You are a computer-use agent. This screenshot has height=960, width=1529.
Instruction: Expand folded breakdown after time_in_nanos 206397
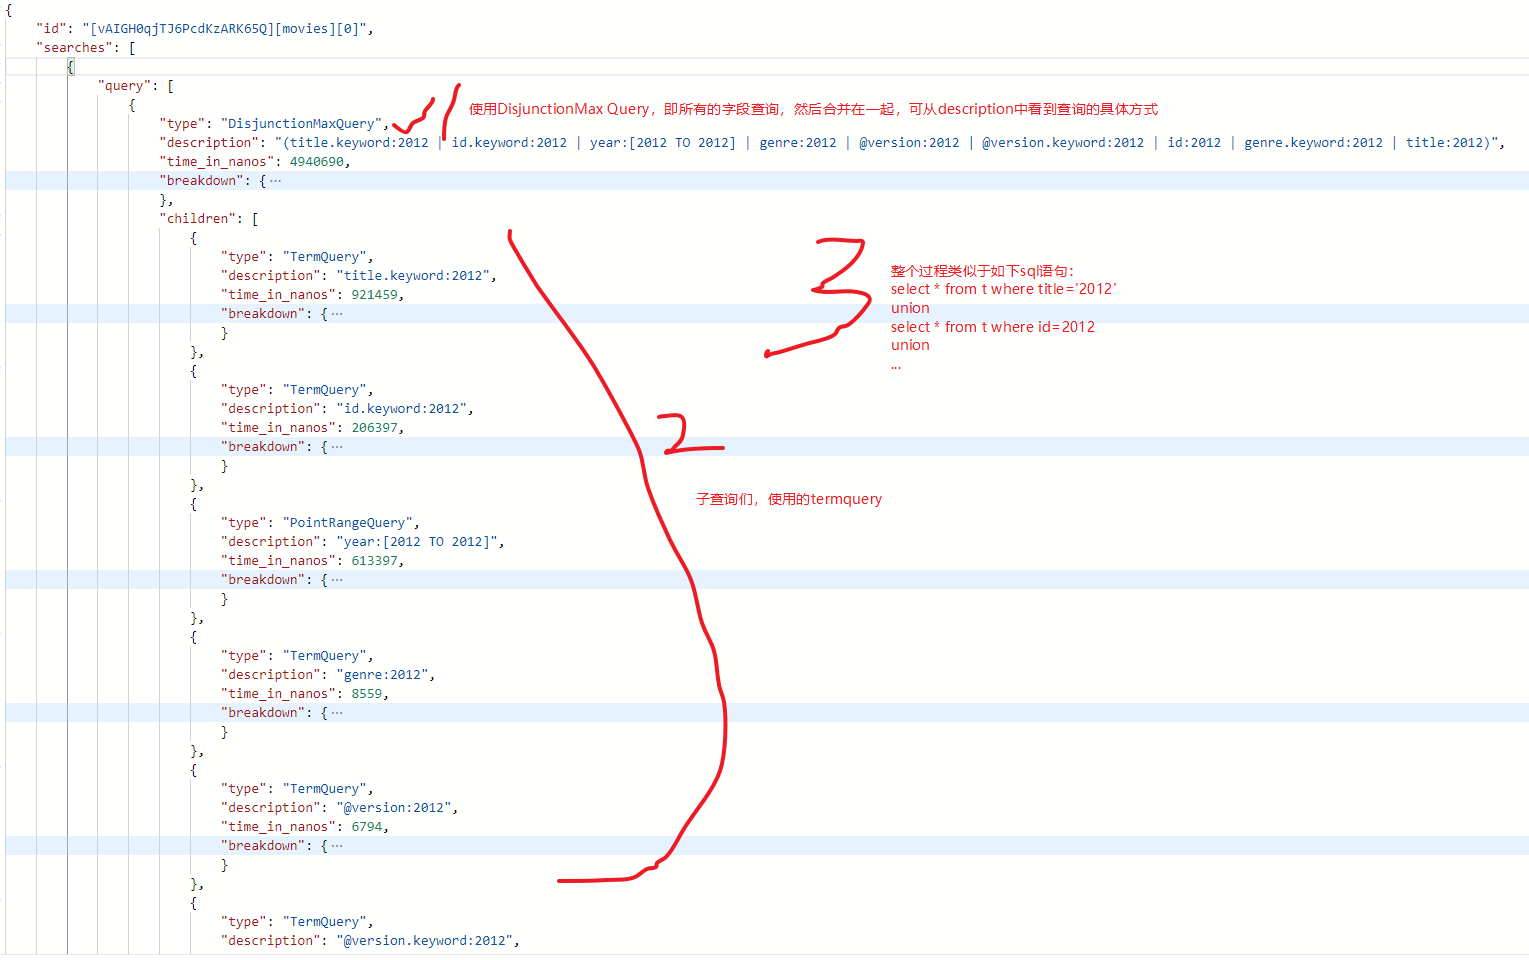[337, 447]
